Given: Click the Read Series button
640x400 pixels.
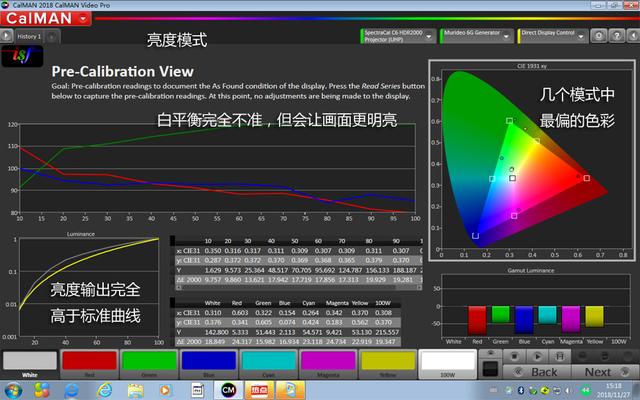Looking at the screenshot, I should tap(560, 356).
